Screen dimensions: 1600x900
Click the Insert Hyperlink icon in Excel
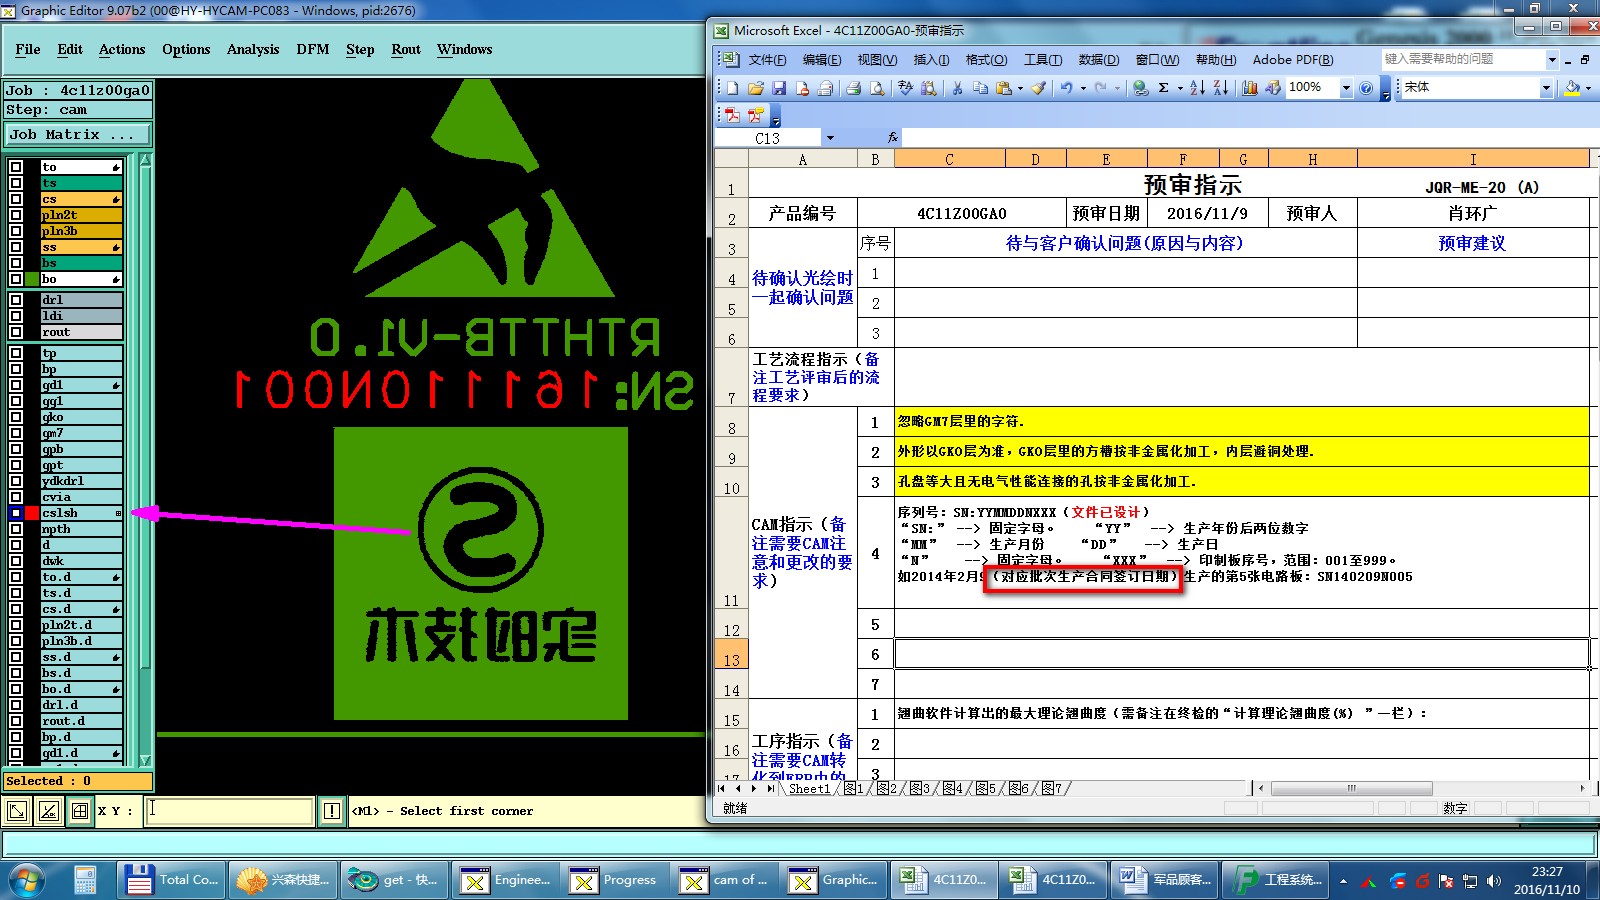[1140, 88]
